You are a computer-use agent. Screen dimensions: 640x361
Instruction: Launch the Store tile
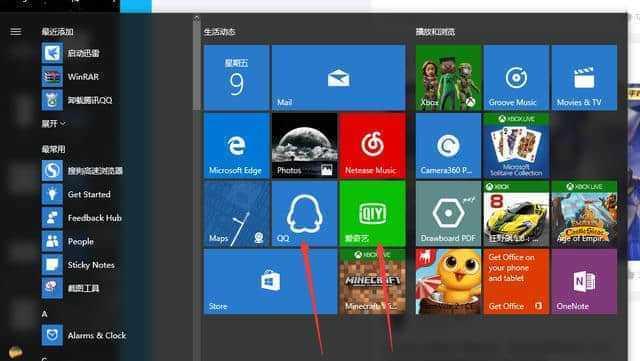click(271, 282)
